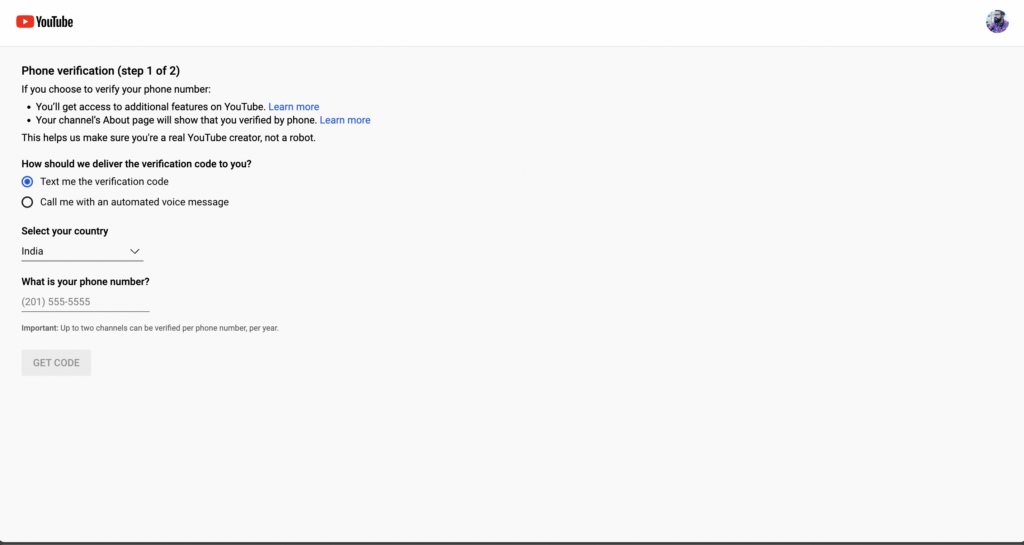
Task: Open Learn more about additional features
Action: point(294,106)
